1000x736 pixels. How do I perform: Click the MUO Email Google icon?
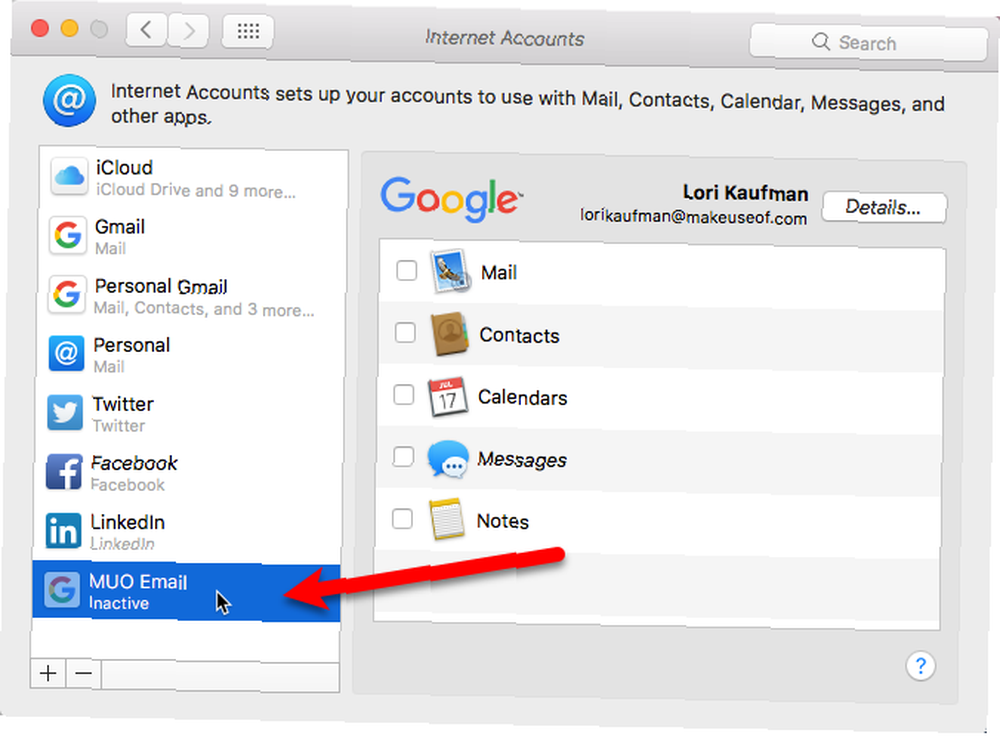pos(62,589)
